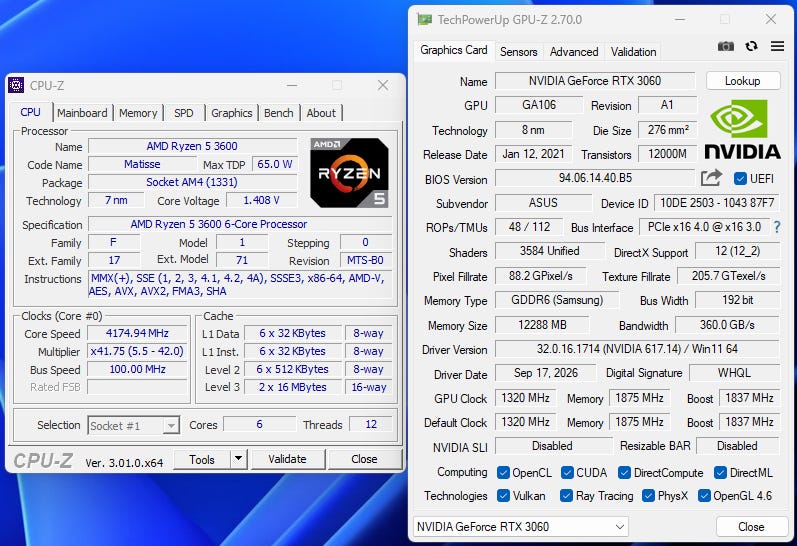The width and height of the screenshot is (797, 546).
Task: Switch to the Bench tab in CPU-Z
Action: [x=279, y=113]
